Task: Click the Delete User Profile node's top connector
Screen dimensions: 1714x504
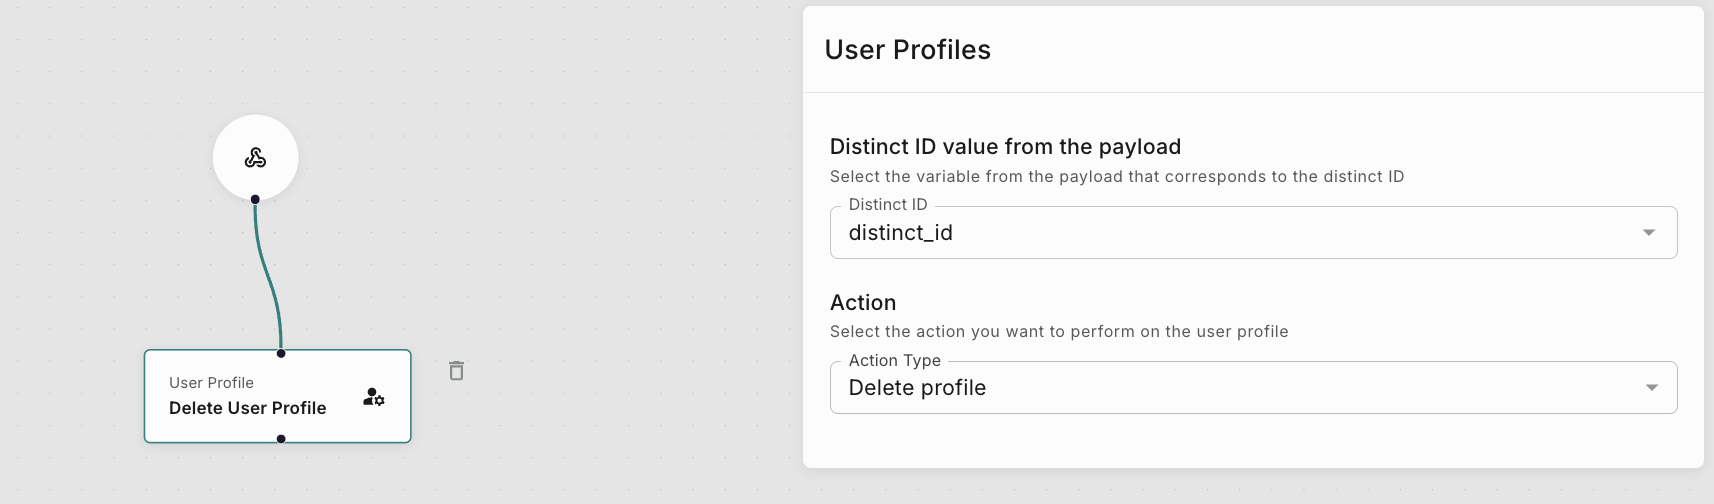Action: 281,353
